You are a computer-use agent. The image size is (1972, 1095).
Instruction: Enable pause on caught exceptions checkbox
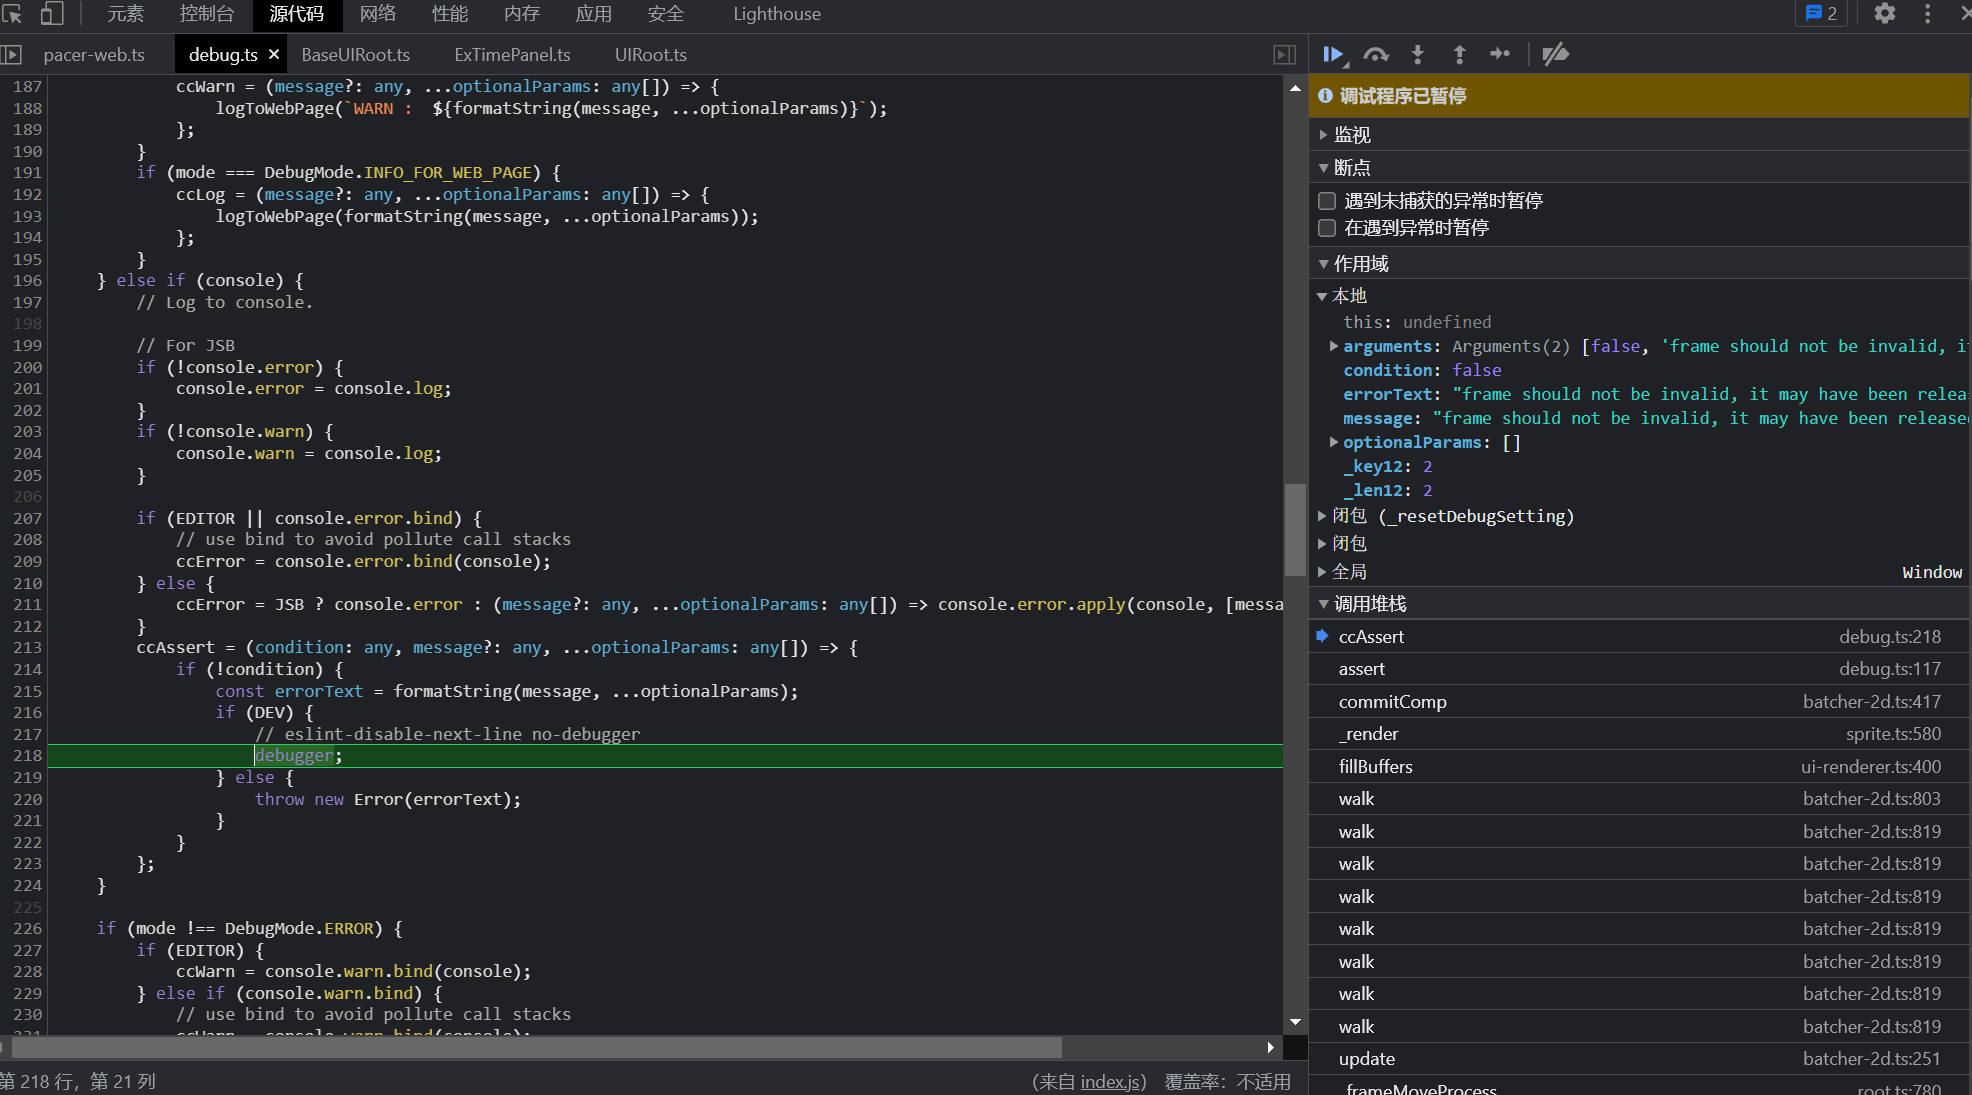click(x=1327, y=228)
